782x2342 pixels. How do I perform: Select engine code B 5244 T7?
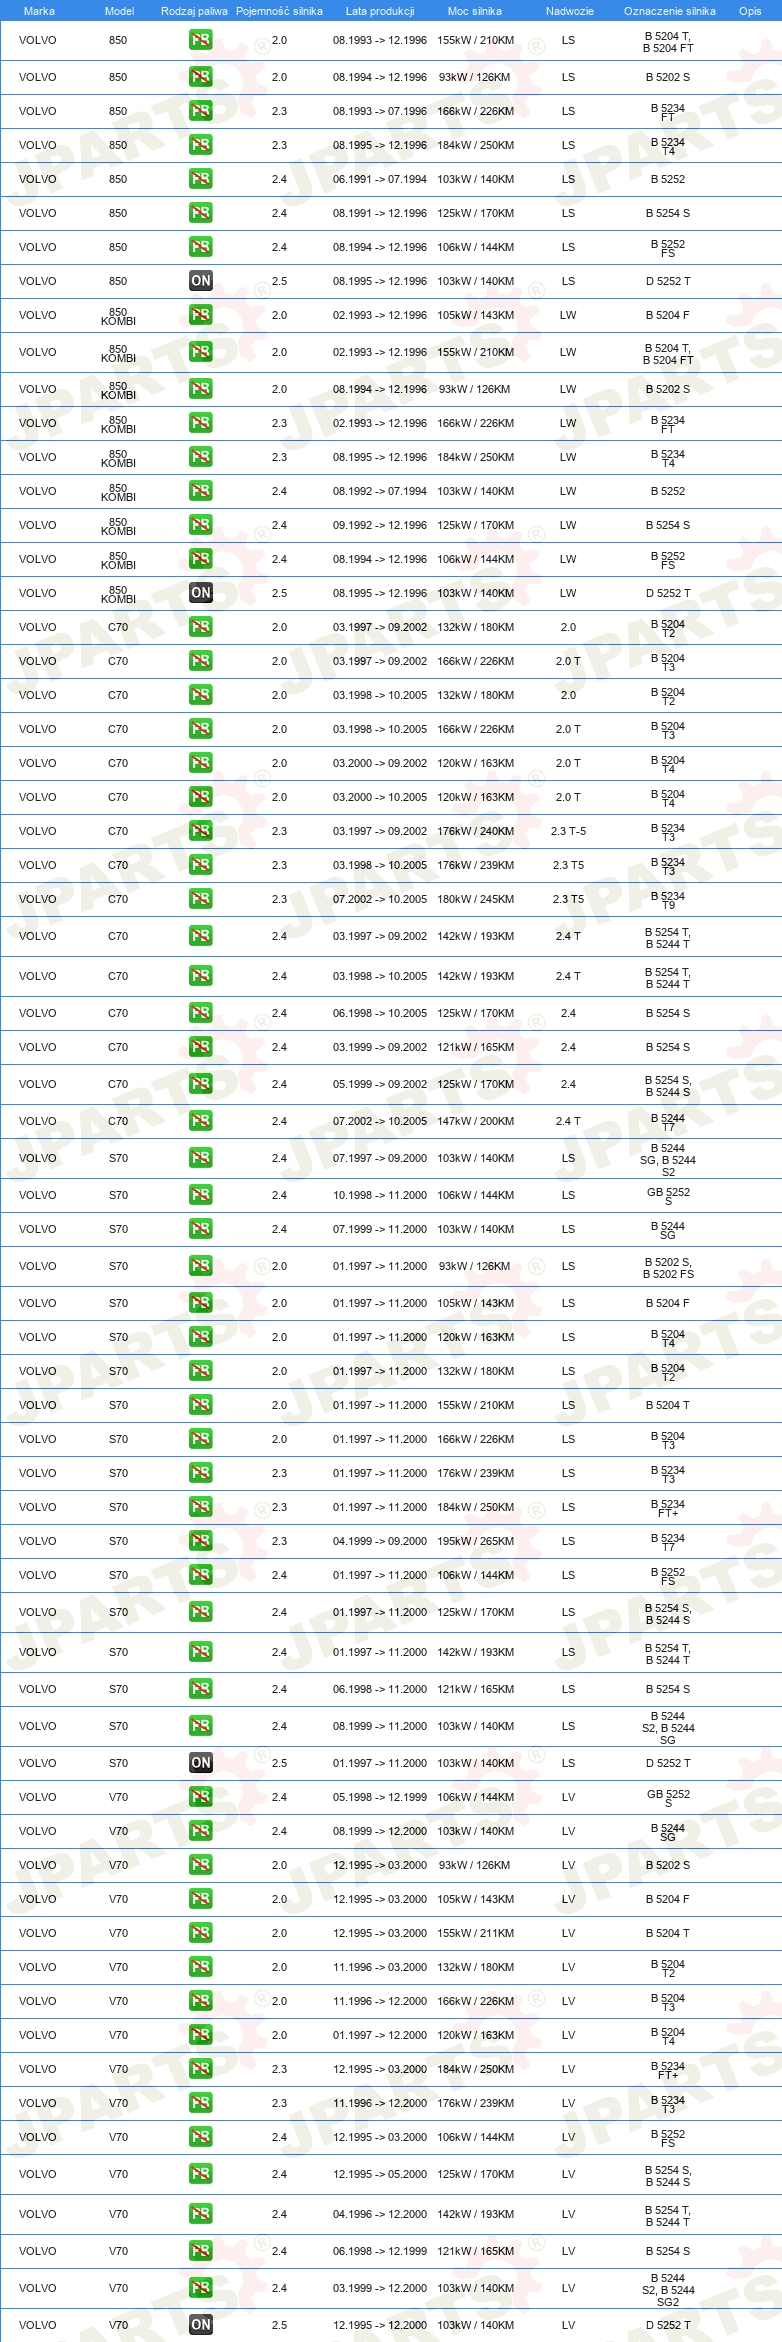(x=668, y=1122)
